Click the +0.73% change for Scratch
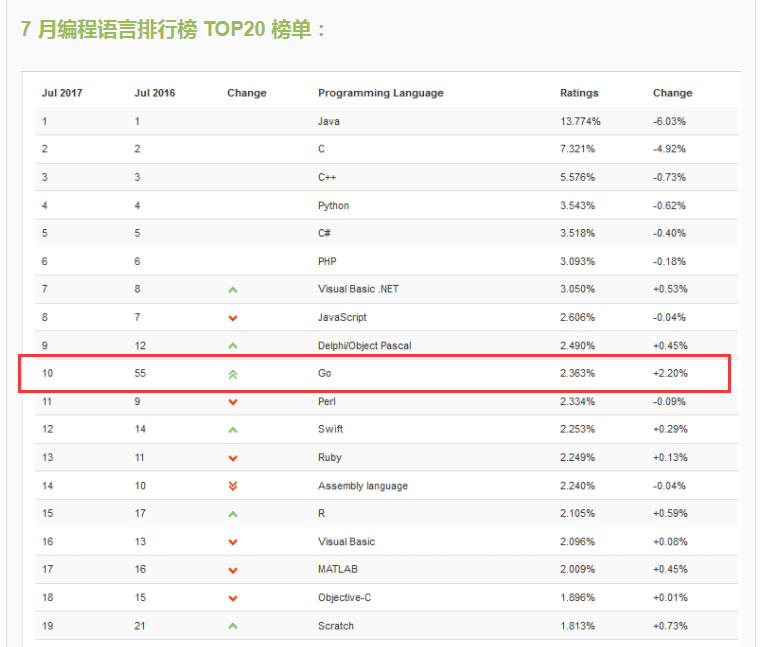765x647 pixels. 670,626
